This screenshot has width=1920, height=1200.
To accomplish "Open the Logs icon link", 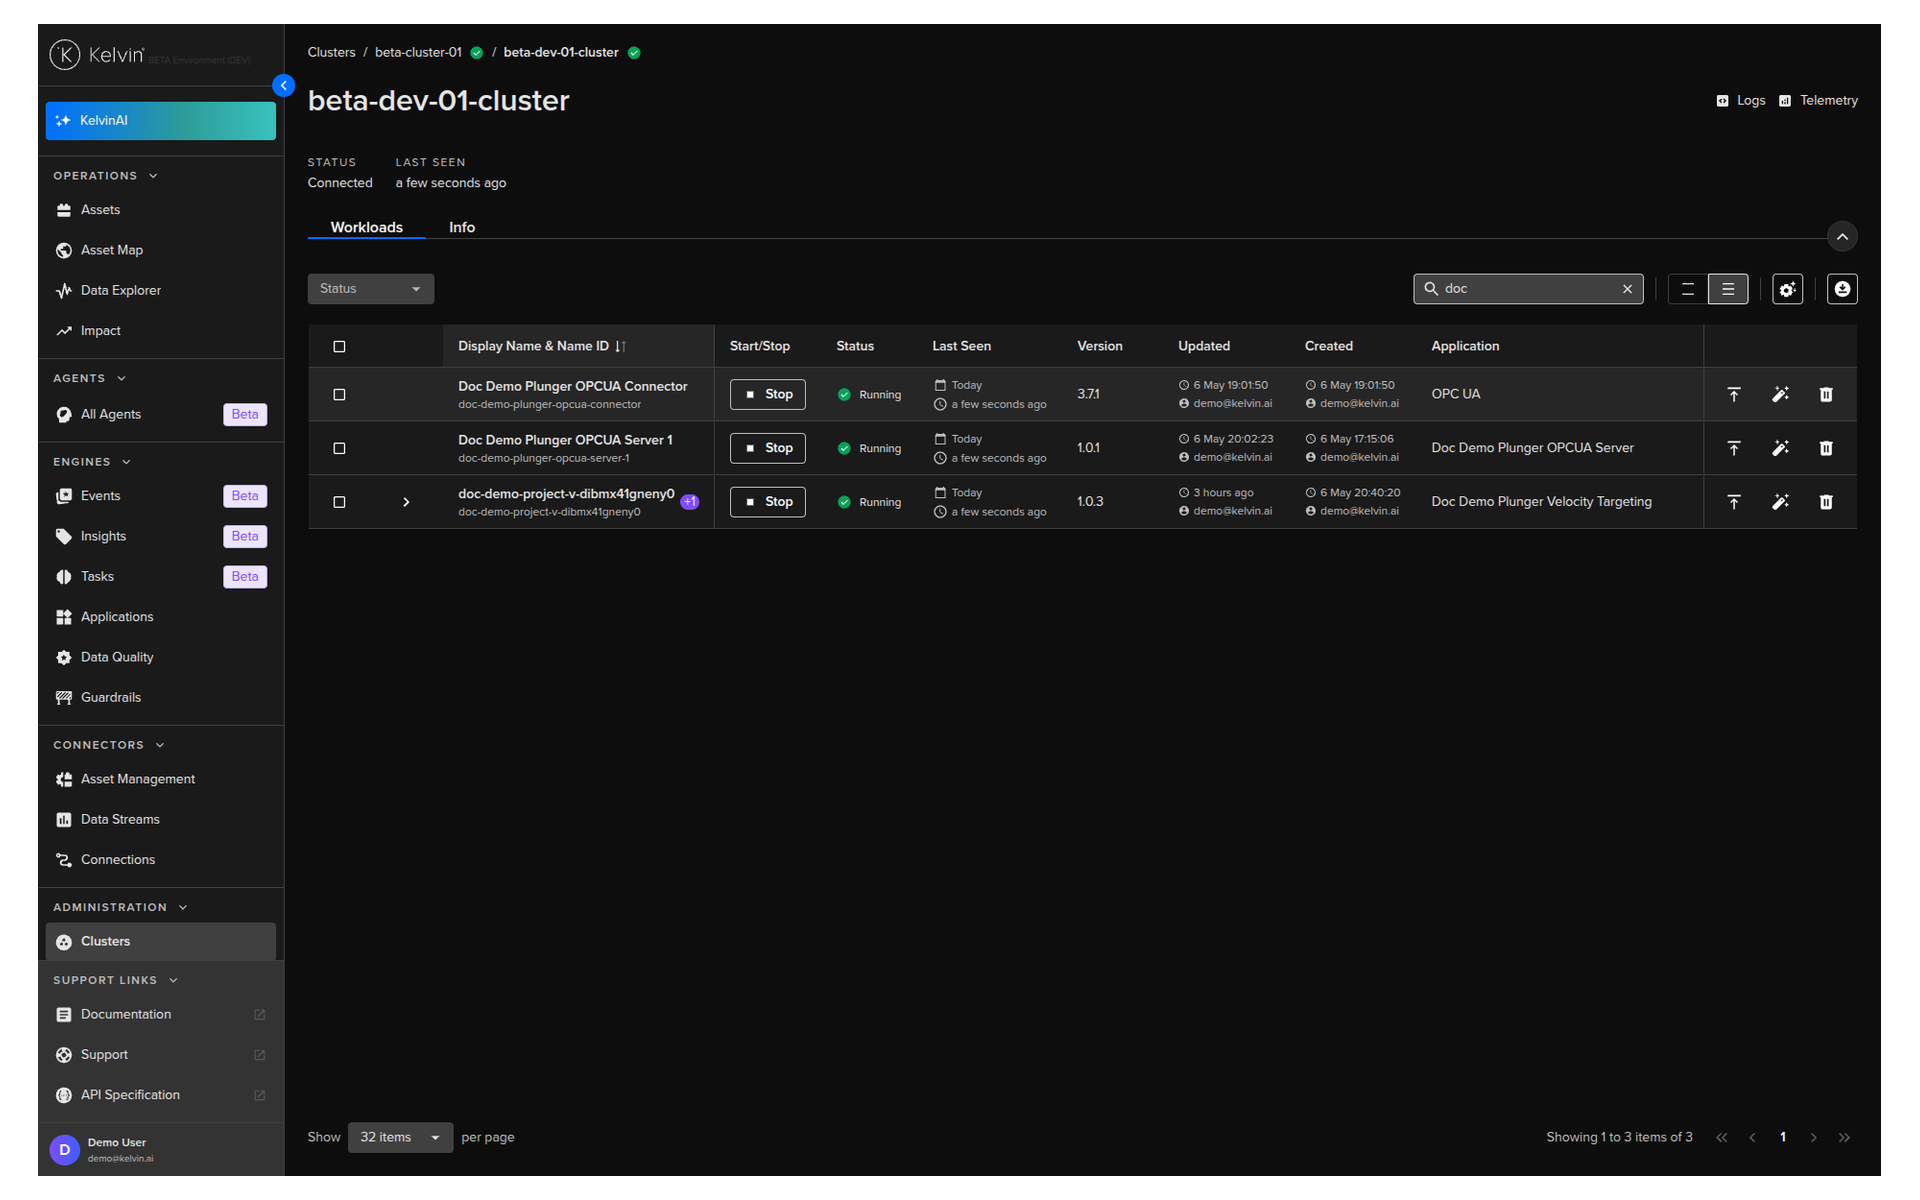I will (1741, 101).
